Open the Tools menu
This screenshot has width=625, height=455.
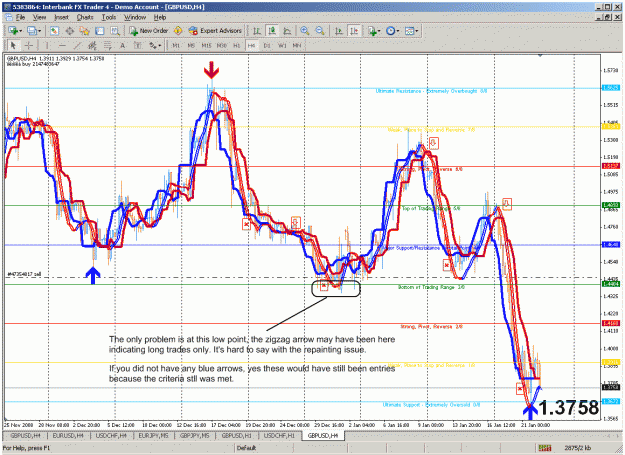(108, 17)
